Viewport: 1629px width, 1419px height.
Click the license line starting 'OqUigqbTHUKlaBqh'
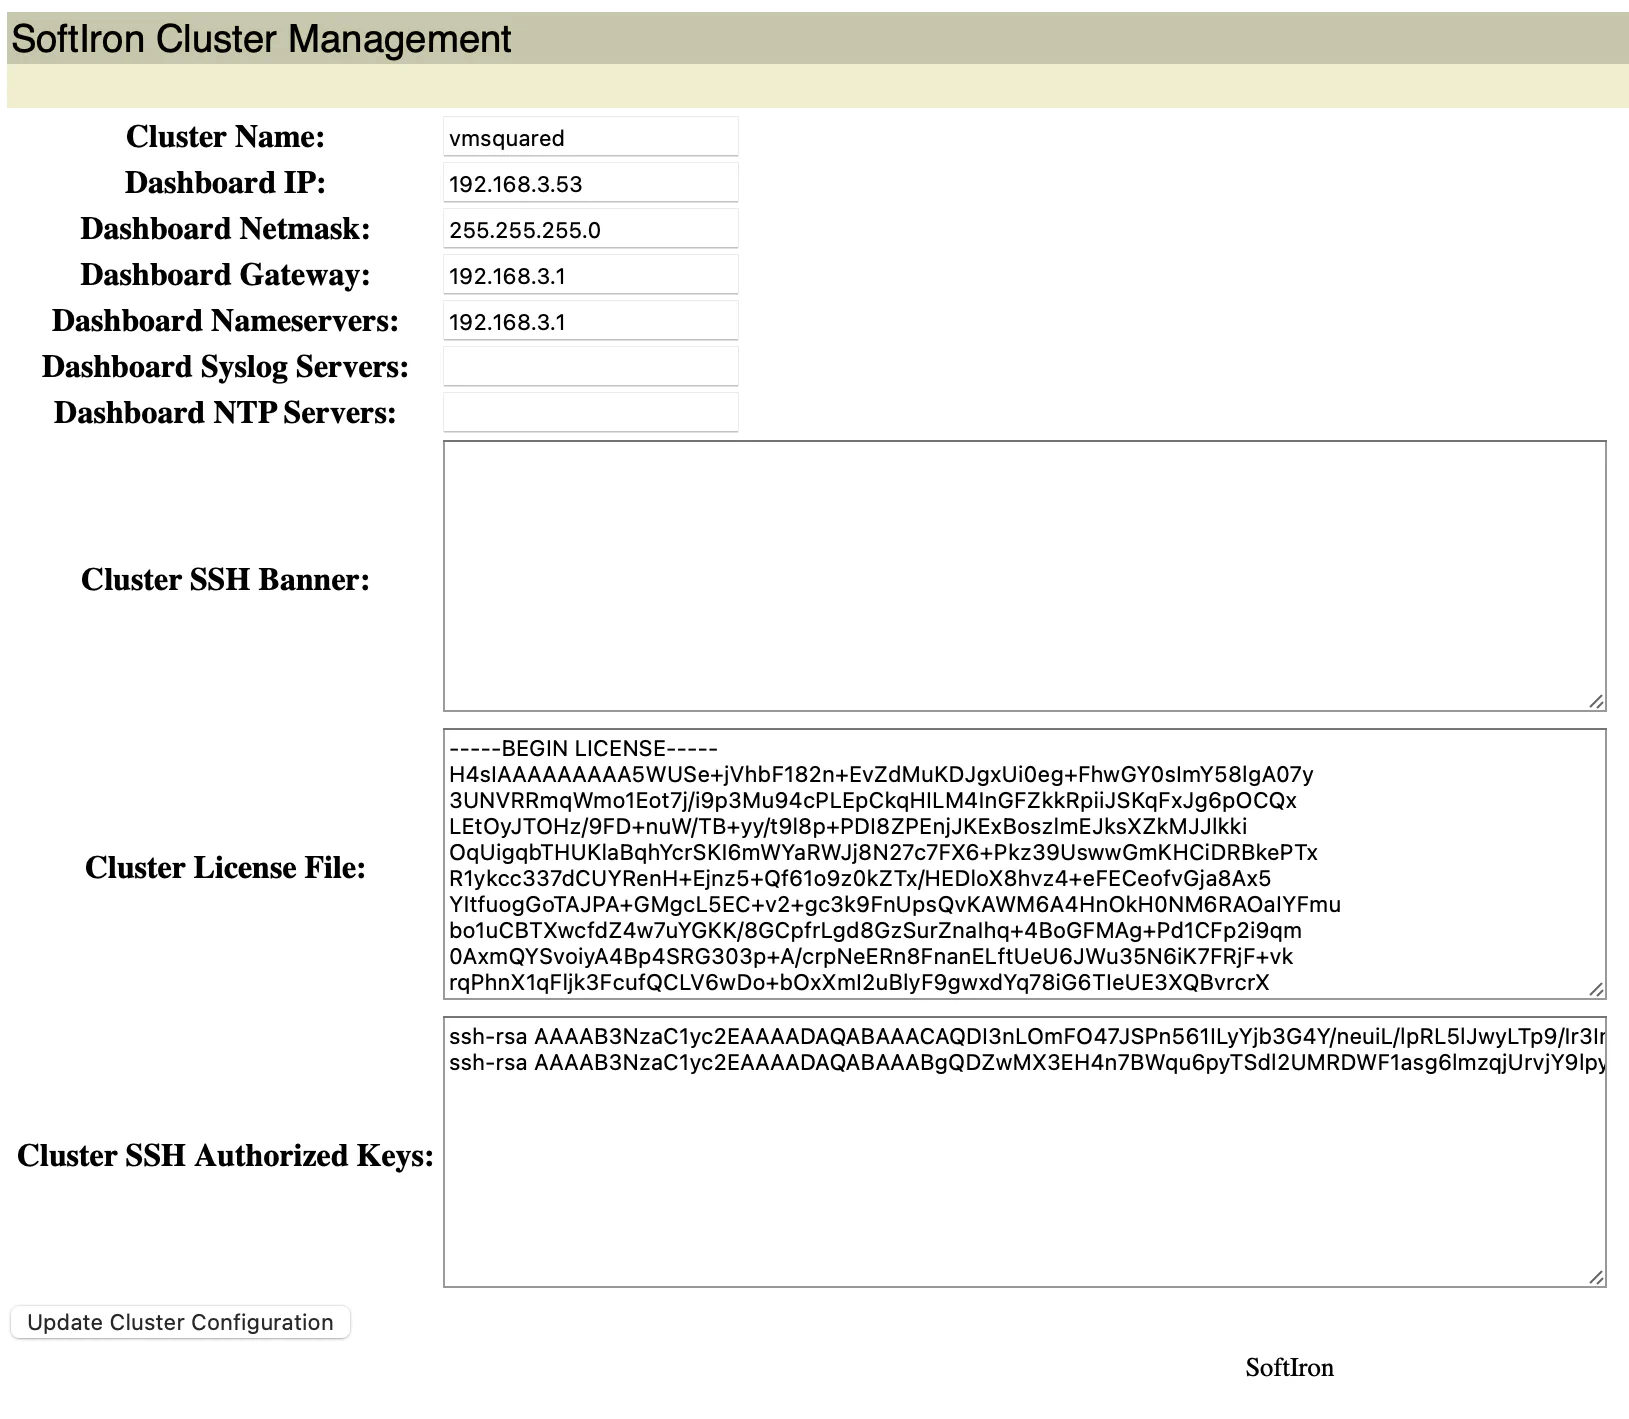tap(883, 852)
